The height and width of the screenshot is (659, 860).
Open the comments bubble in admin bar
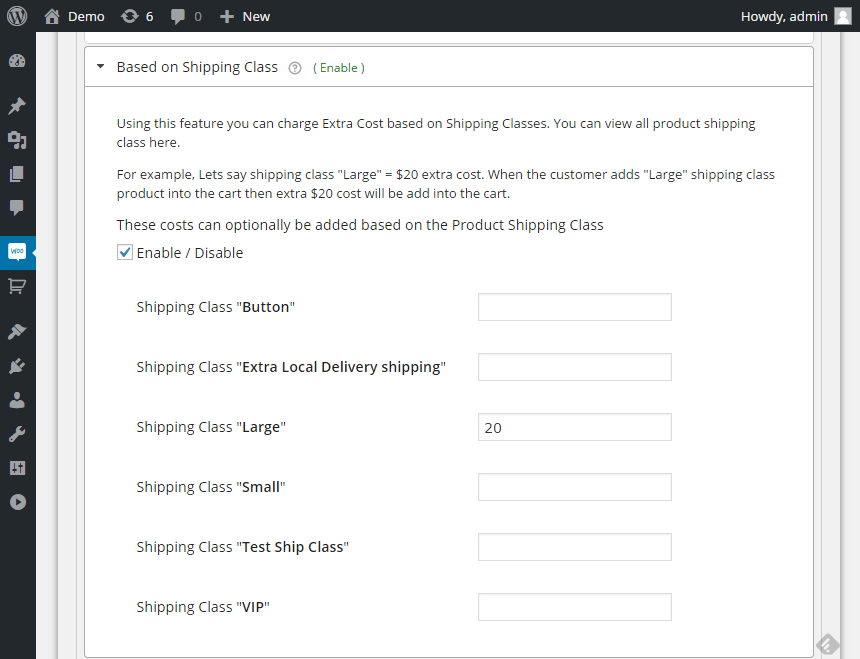tap(186, 16)
